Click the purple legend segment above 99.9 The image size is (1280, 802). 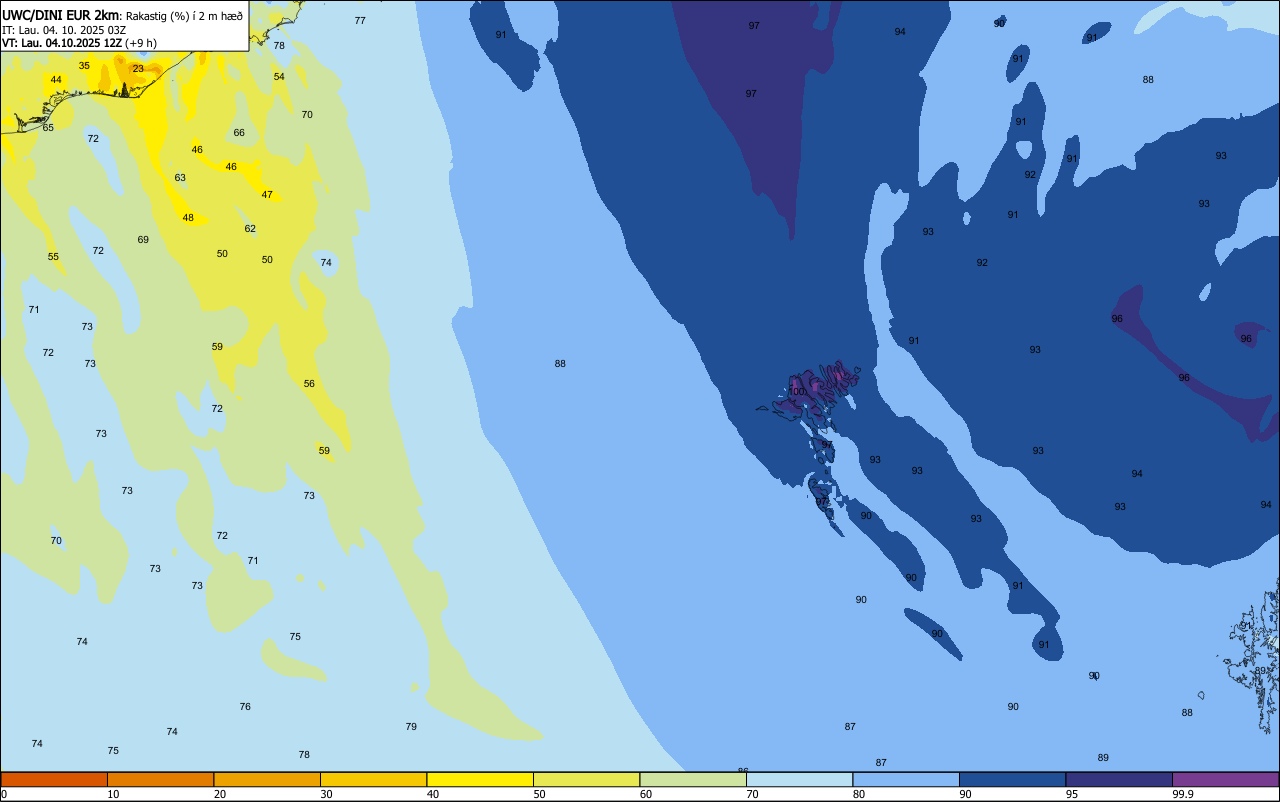1225,779
